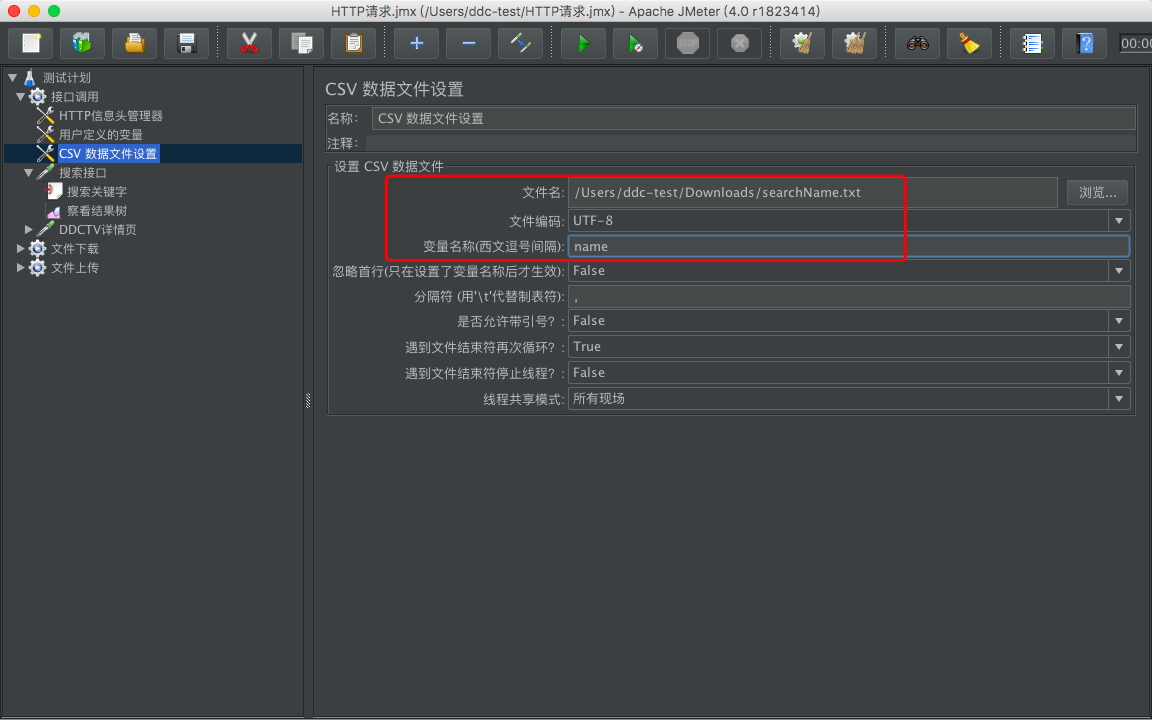Click the 浏览... browse button

click(x=1097, y=192)
